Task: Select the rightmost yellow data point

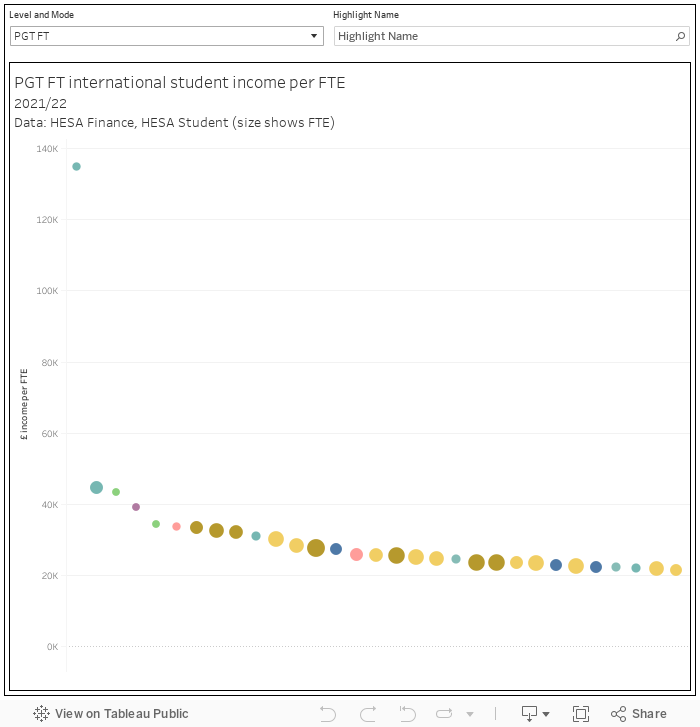Action: point(676,570)
